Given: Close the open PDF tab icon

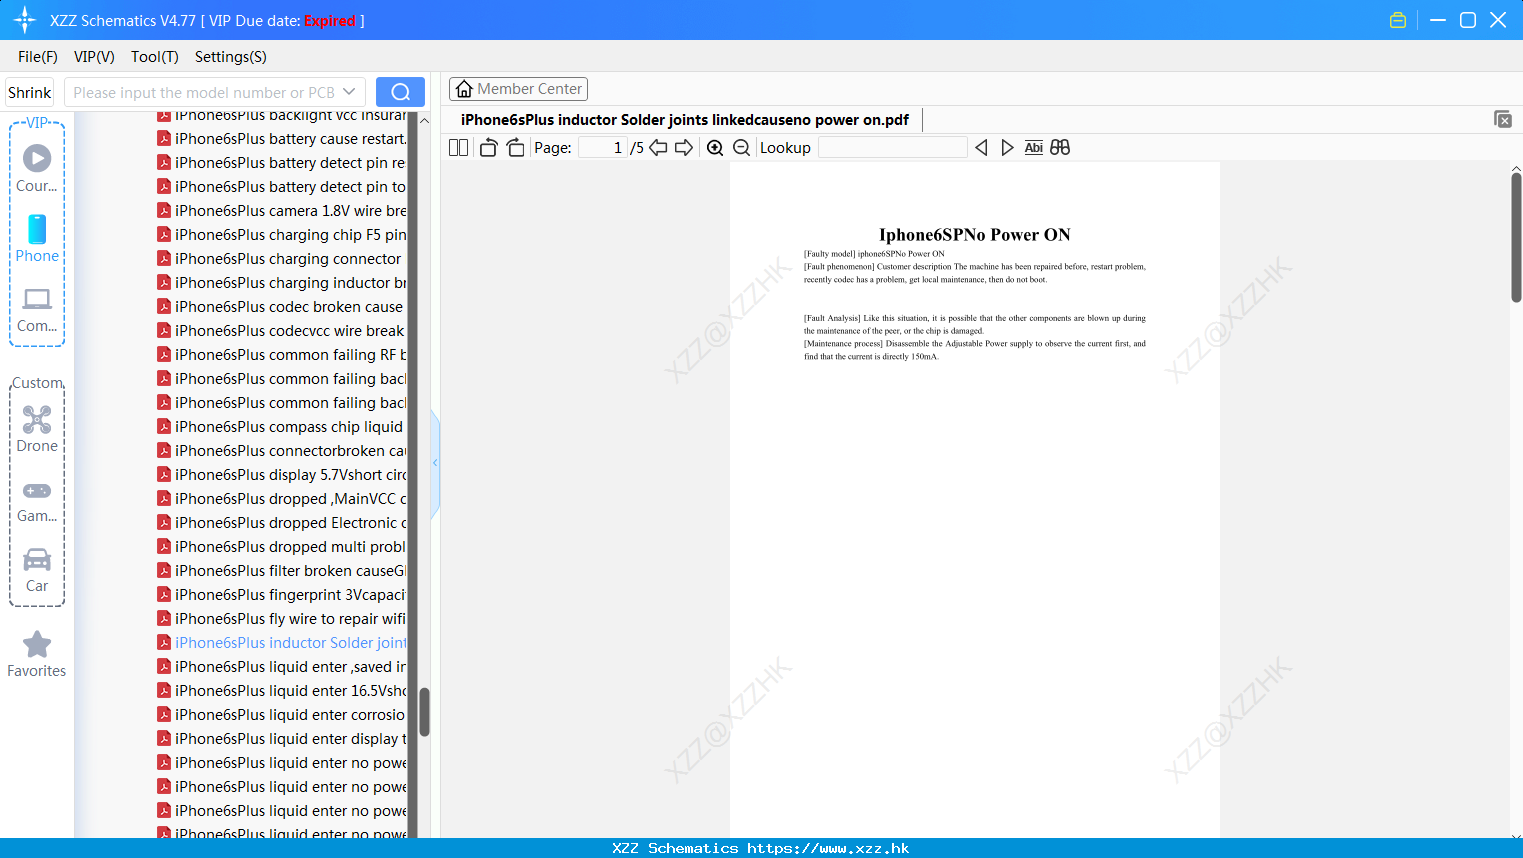Looking at the screenshot, I should pos(1503,119).
